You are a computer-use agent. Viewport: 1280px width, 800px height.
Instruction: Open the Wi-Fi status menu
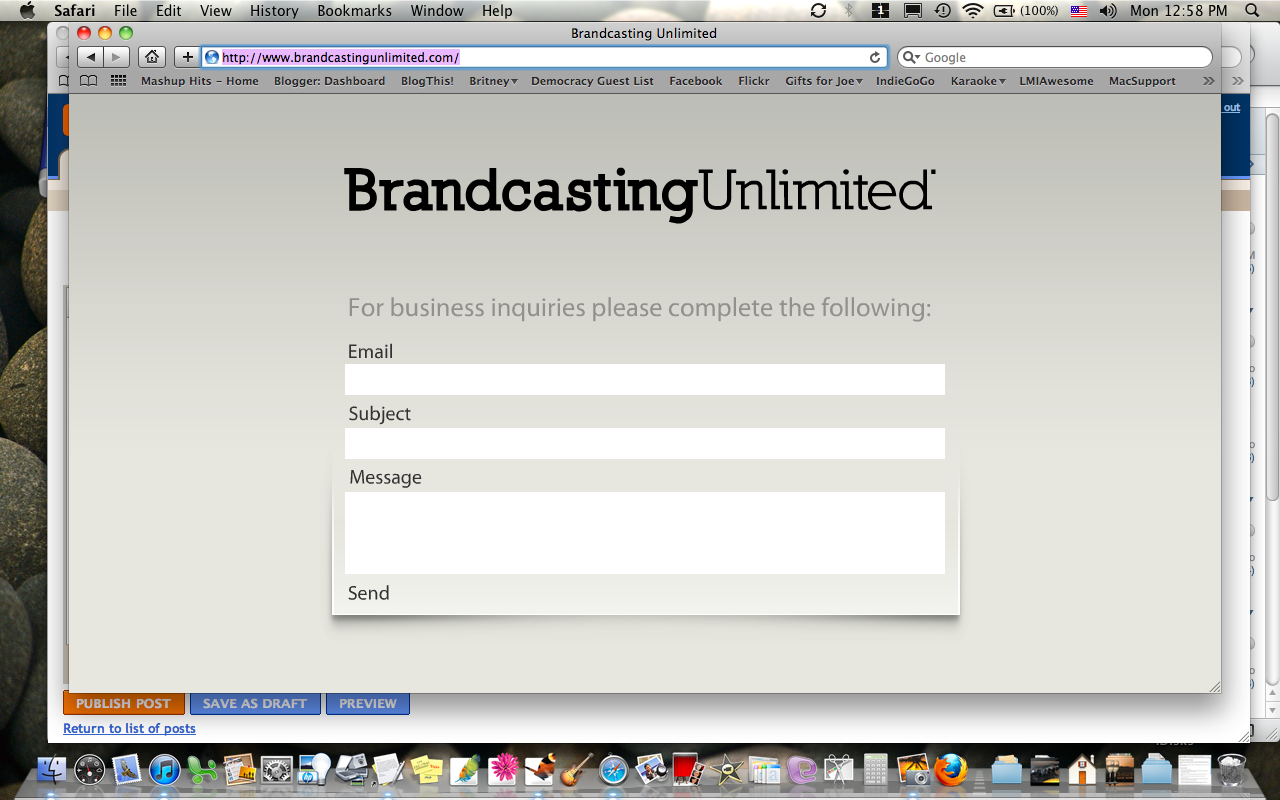(x=973, y=11)
